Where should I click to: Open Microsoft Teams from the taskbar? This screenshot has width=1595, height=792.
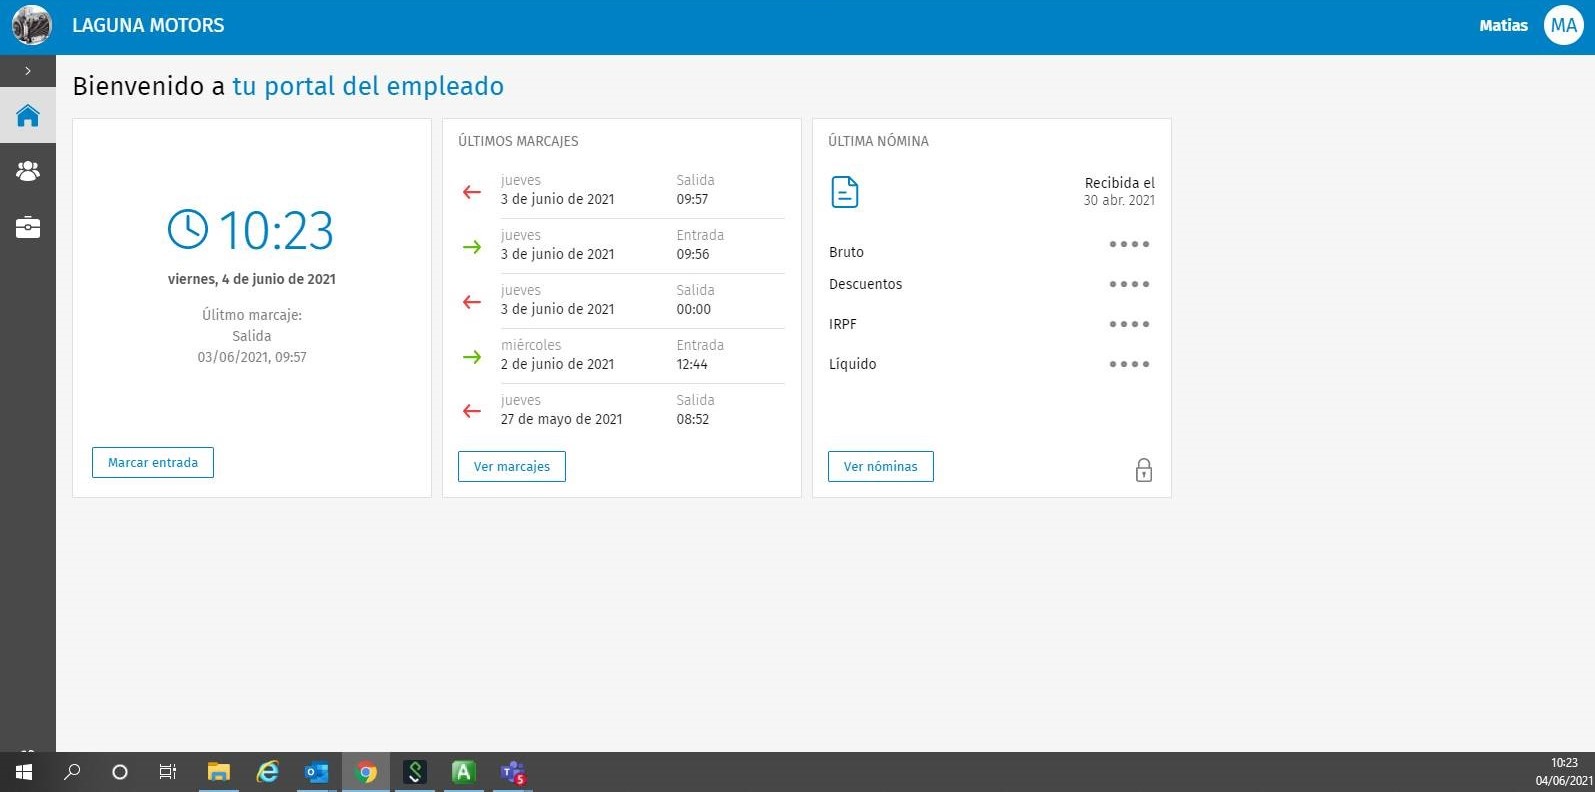[513, 772]
